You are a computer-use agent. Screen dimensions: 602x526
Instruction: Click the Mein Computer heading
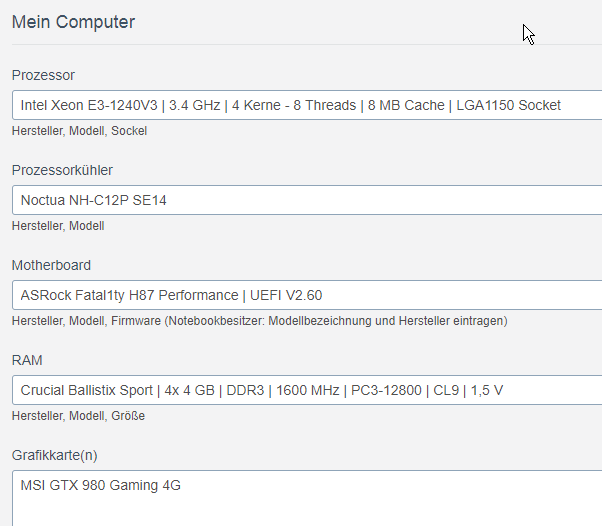click(73, 22)
